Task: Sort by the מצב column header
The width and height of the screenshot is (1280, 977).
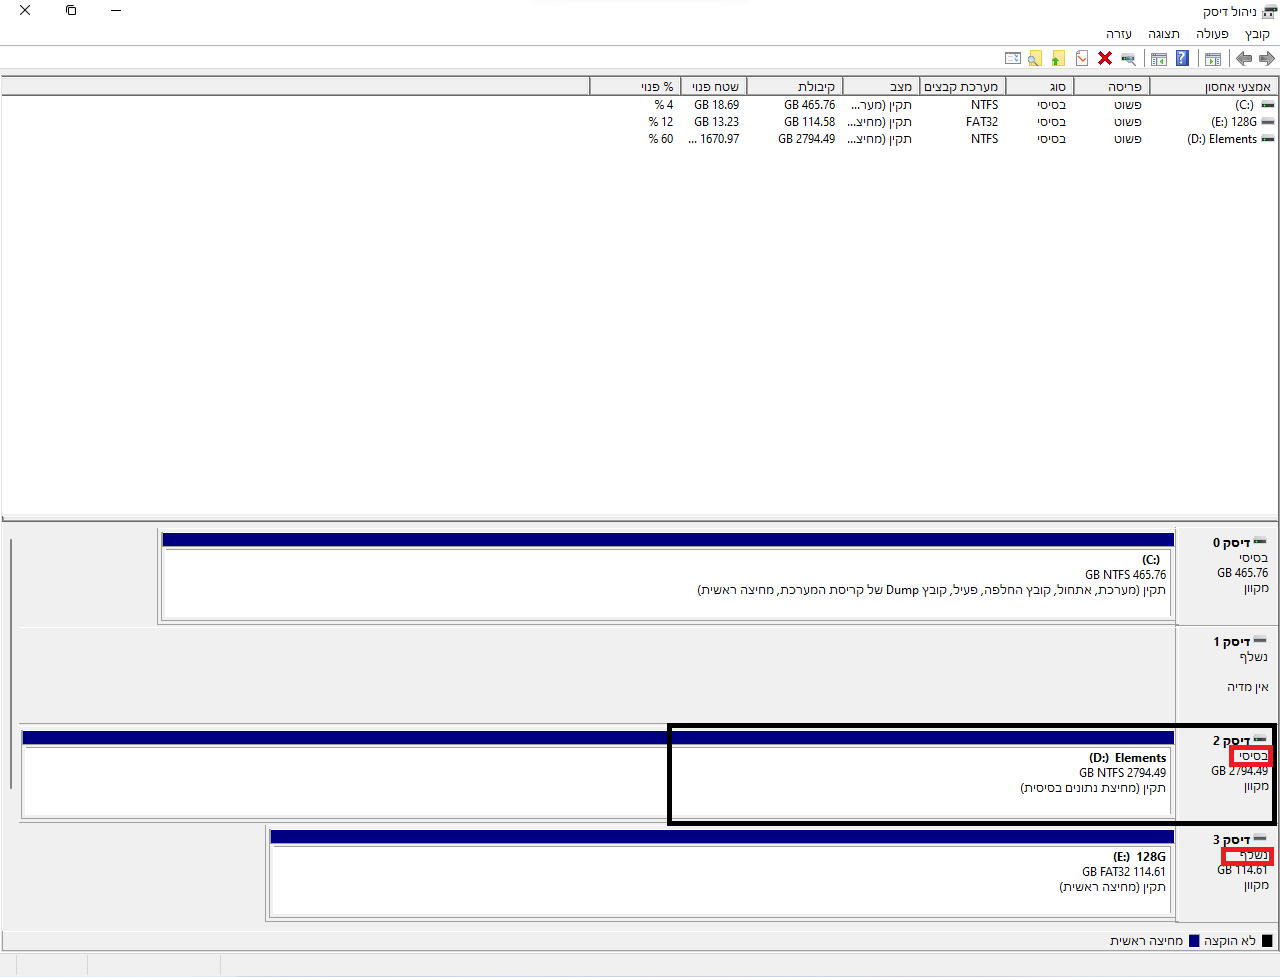Action: point(882,87)
